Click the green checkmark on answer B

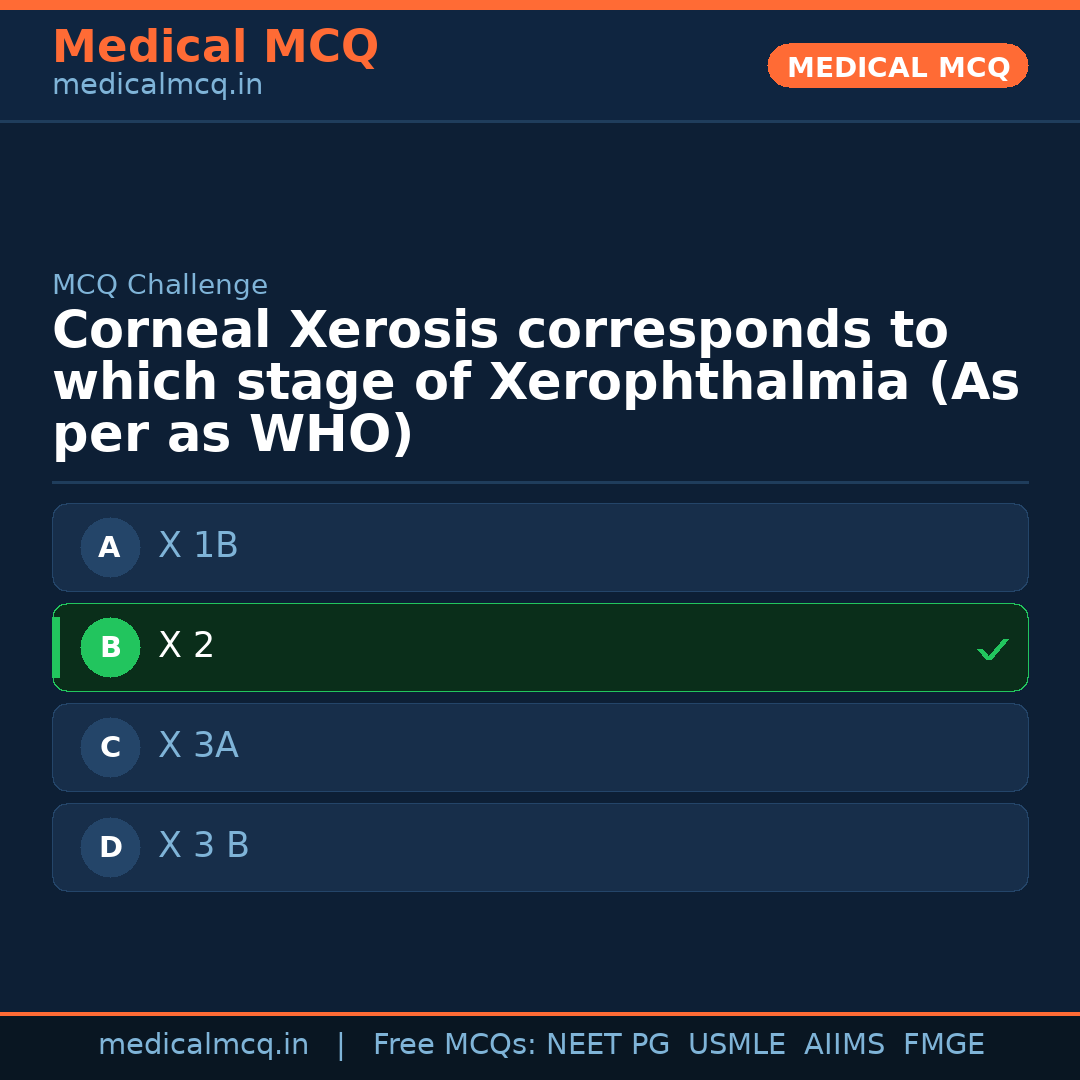[x=993, y=650]
